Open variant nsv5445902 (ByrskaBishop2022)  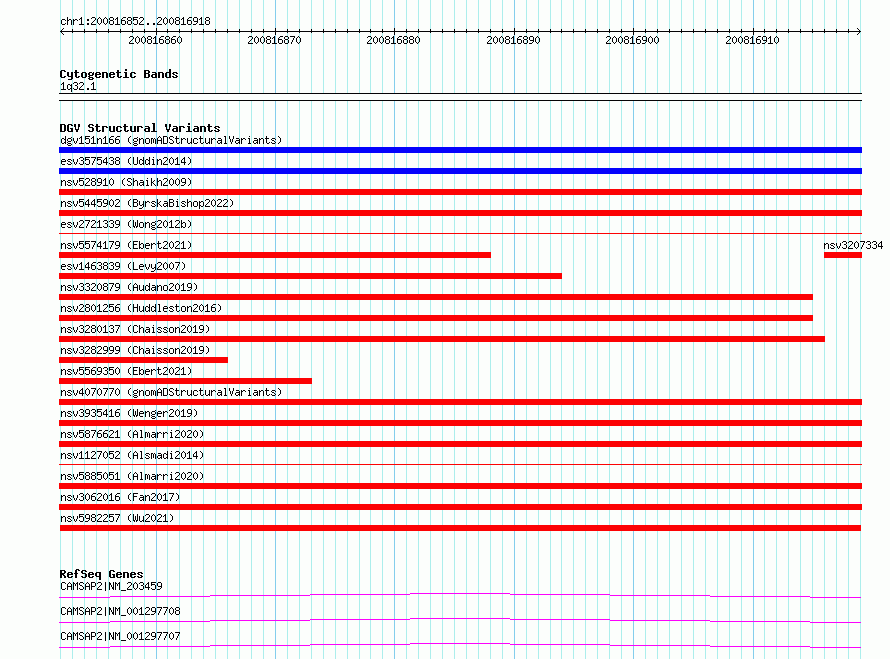click(147, 203)
